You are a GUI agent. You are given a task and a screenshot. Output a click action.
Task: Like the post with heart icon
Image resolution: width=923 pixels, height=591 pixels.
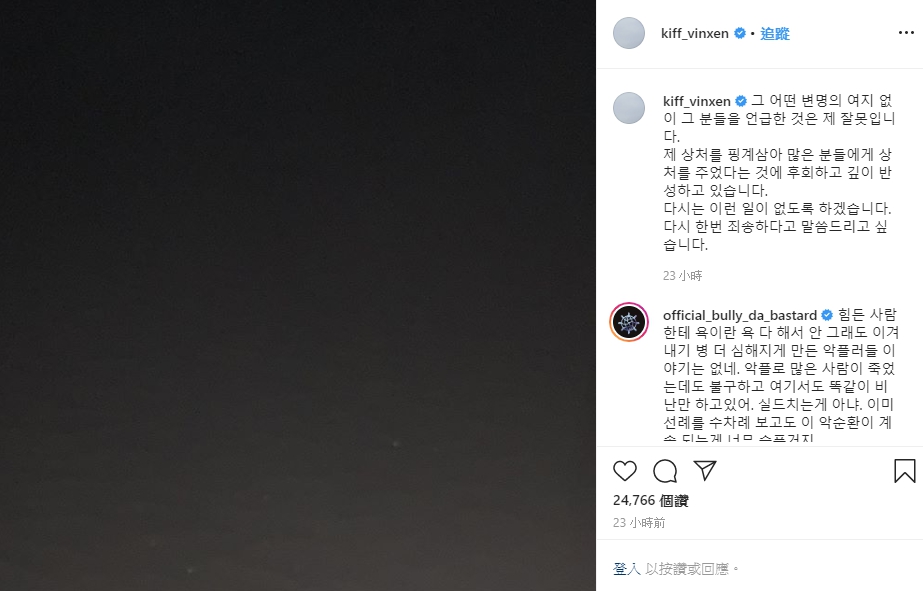625,471
